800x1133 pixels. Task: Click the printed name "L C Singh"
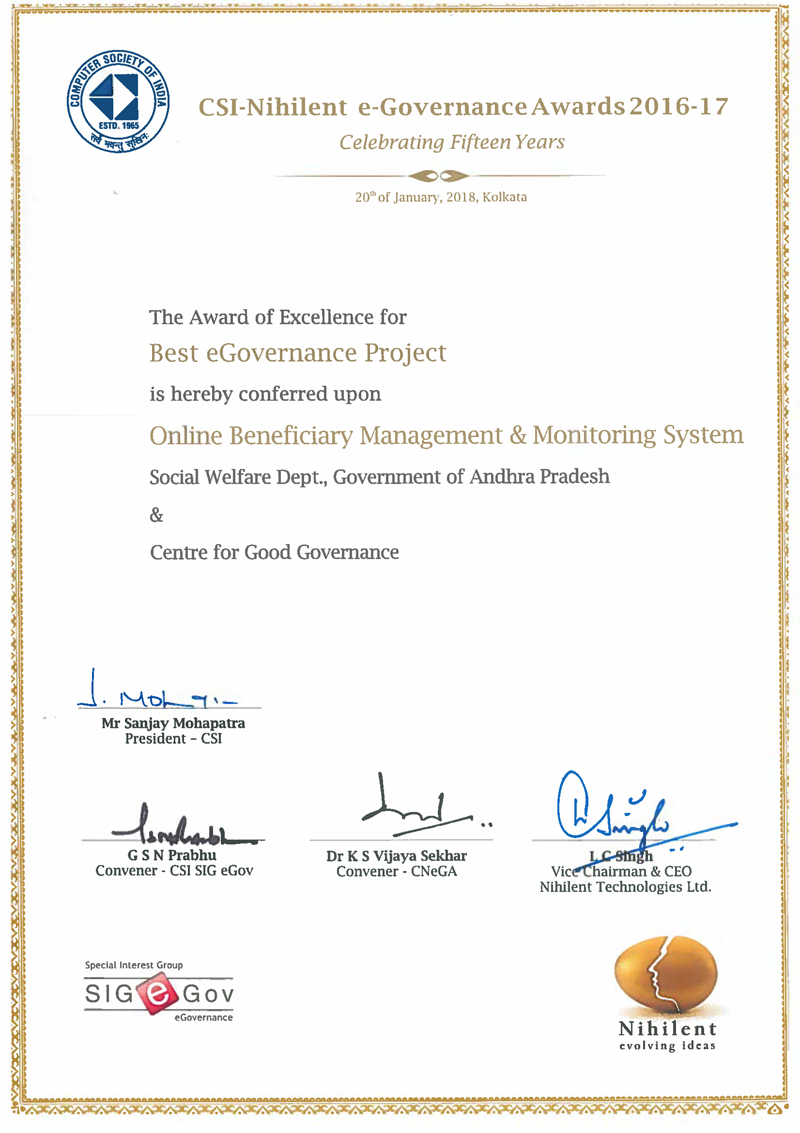coord(621,857)
